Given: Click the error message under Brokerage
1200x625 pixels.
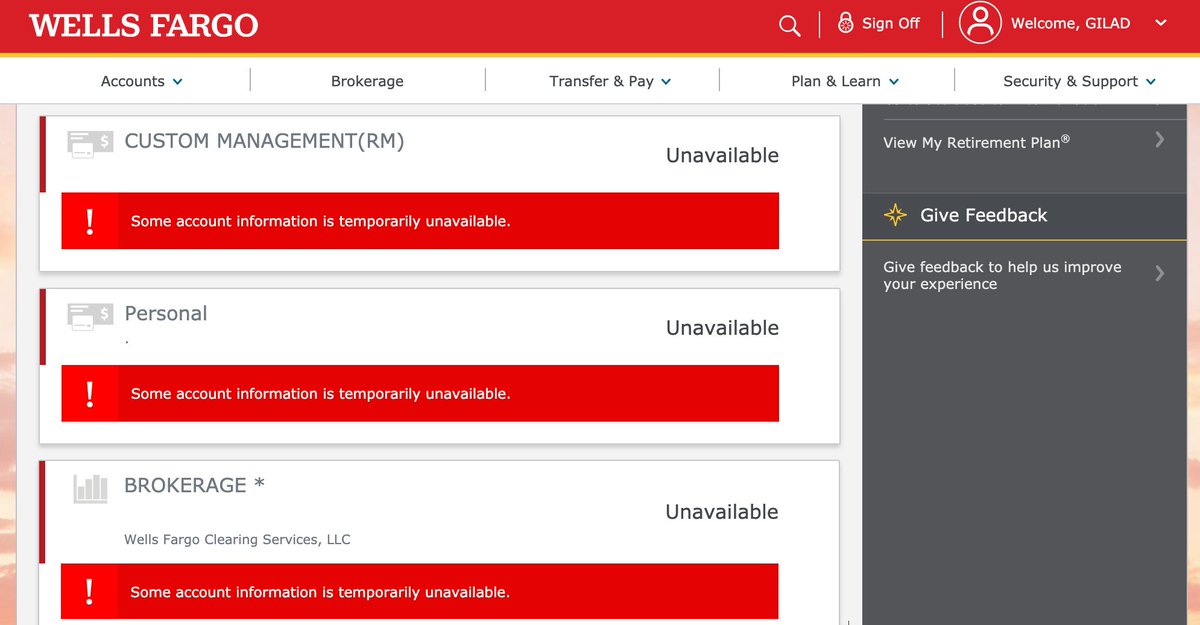Looking at the screenshot, I should pos(321,591).
